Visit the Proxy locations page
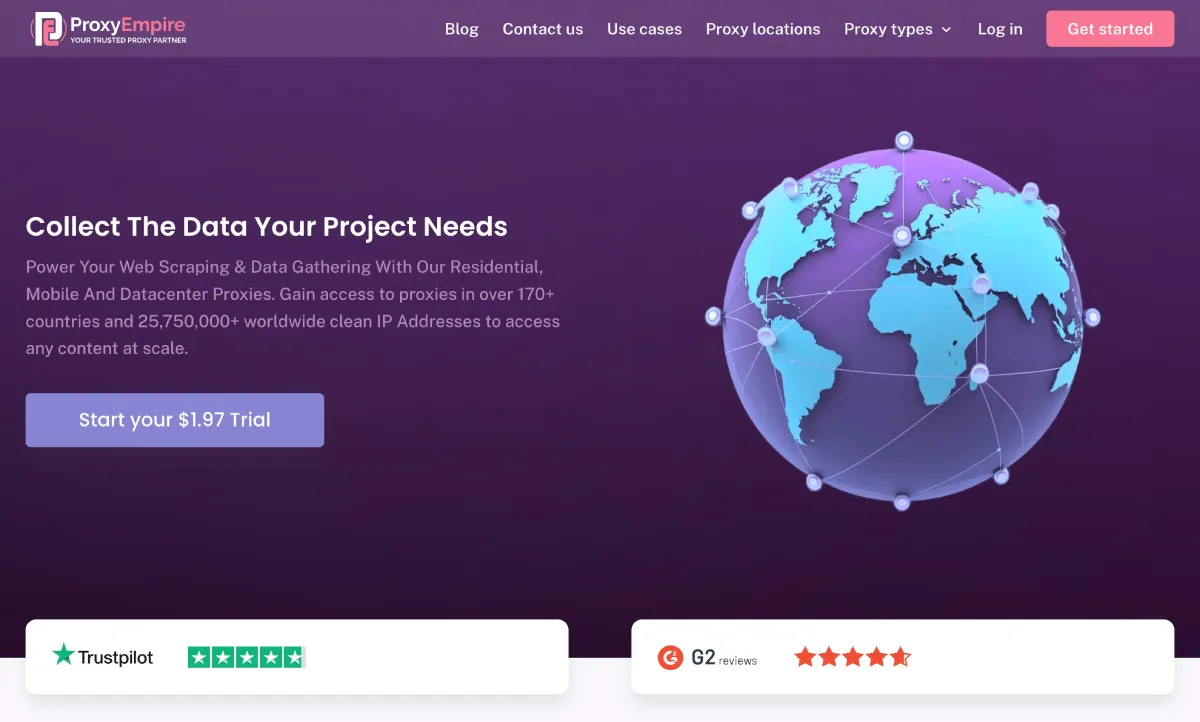 pos(762,29)
